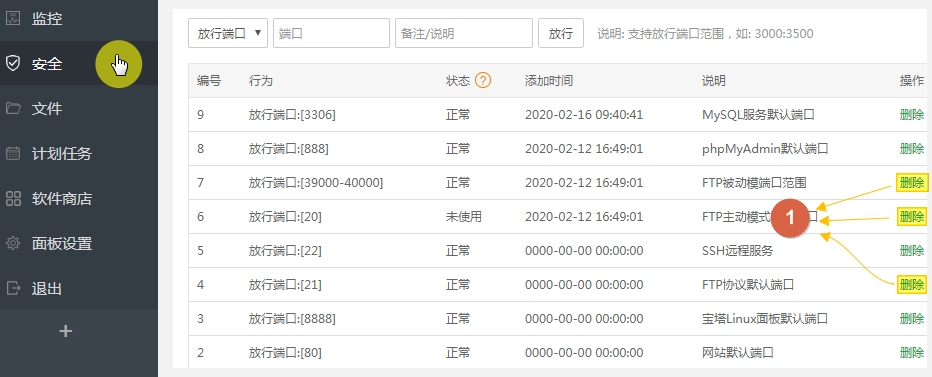Click the MySQL服务默认端口 description
This screenshot has width=932, height=377.
pos(758,115)
